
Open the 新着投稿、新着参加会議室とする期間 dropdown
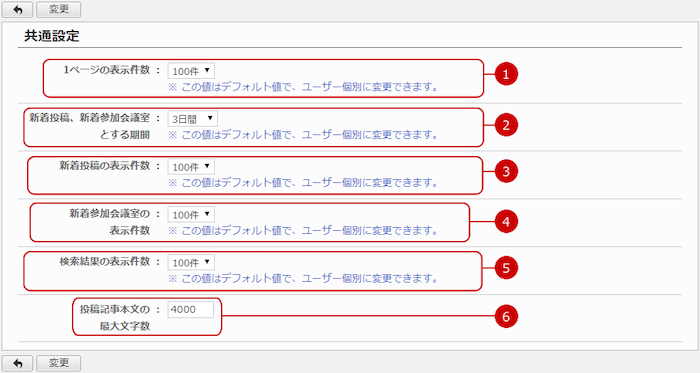tap(192, 119)
